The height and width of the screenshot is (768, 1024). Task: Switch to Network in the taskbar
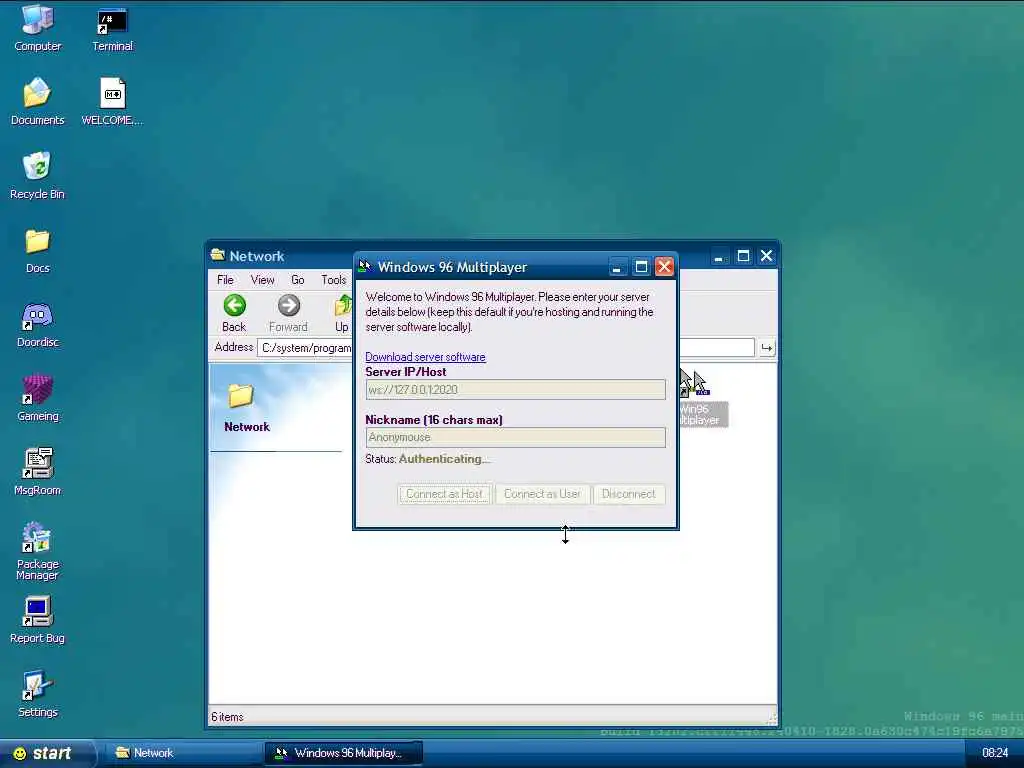point(183,753)
